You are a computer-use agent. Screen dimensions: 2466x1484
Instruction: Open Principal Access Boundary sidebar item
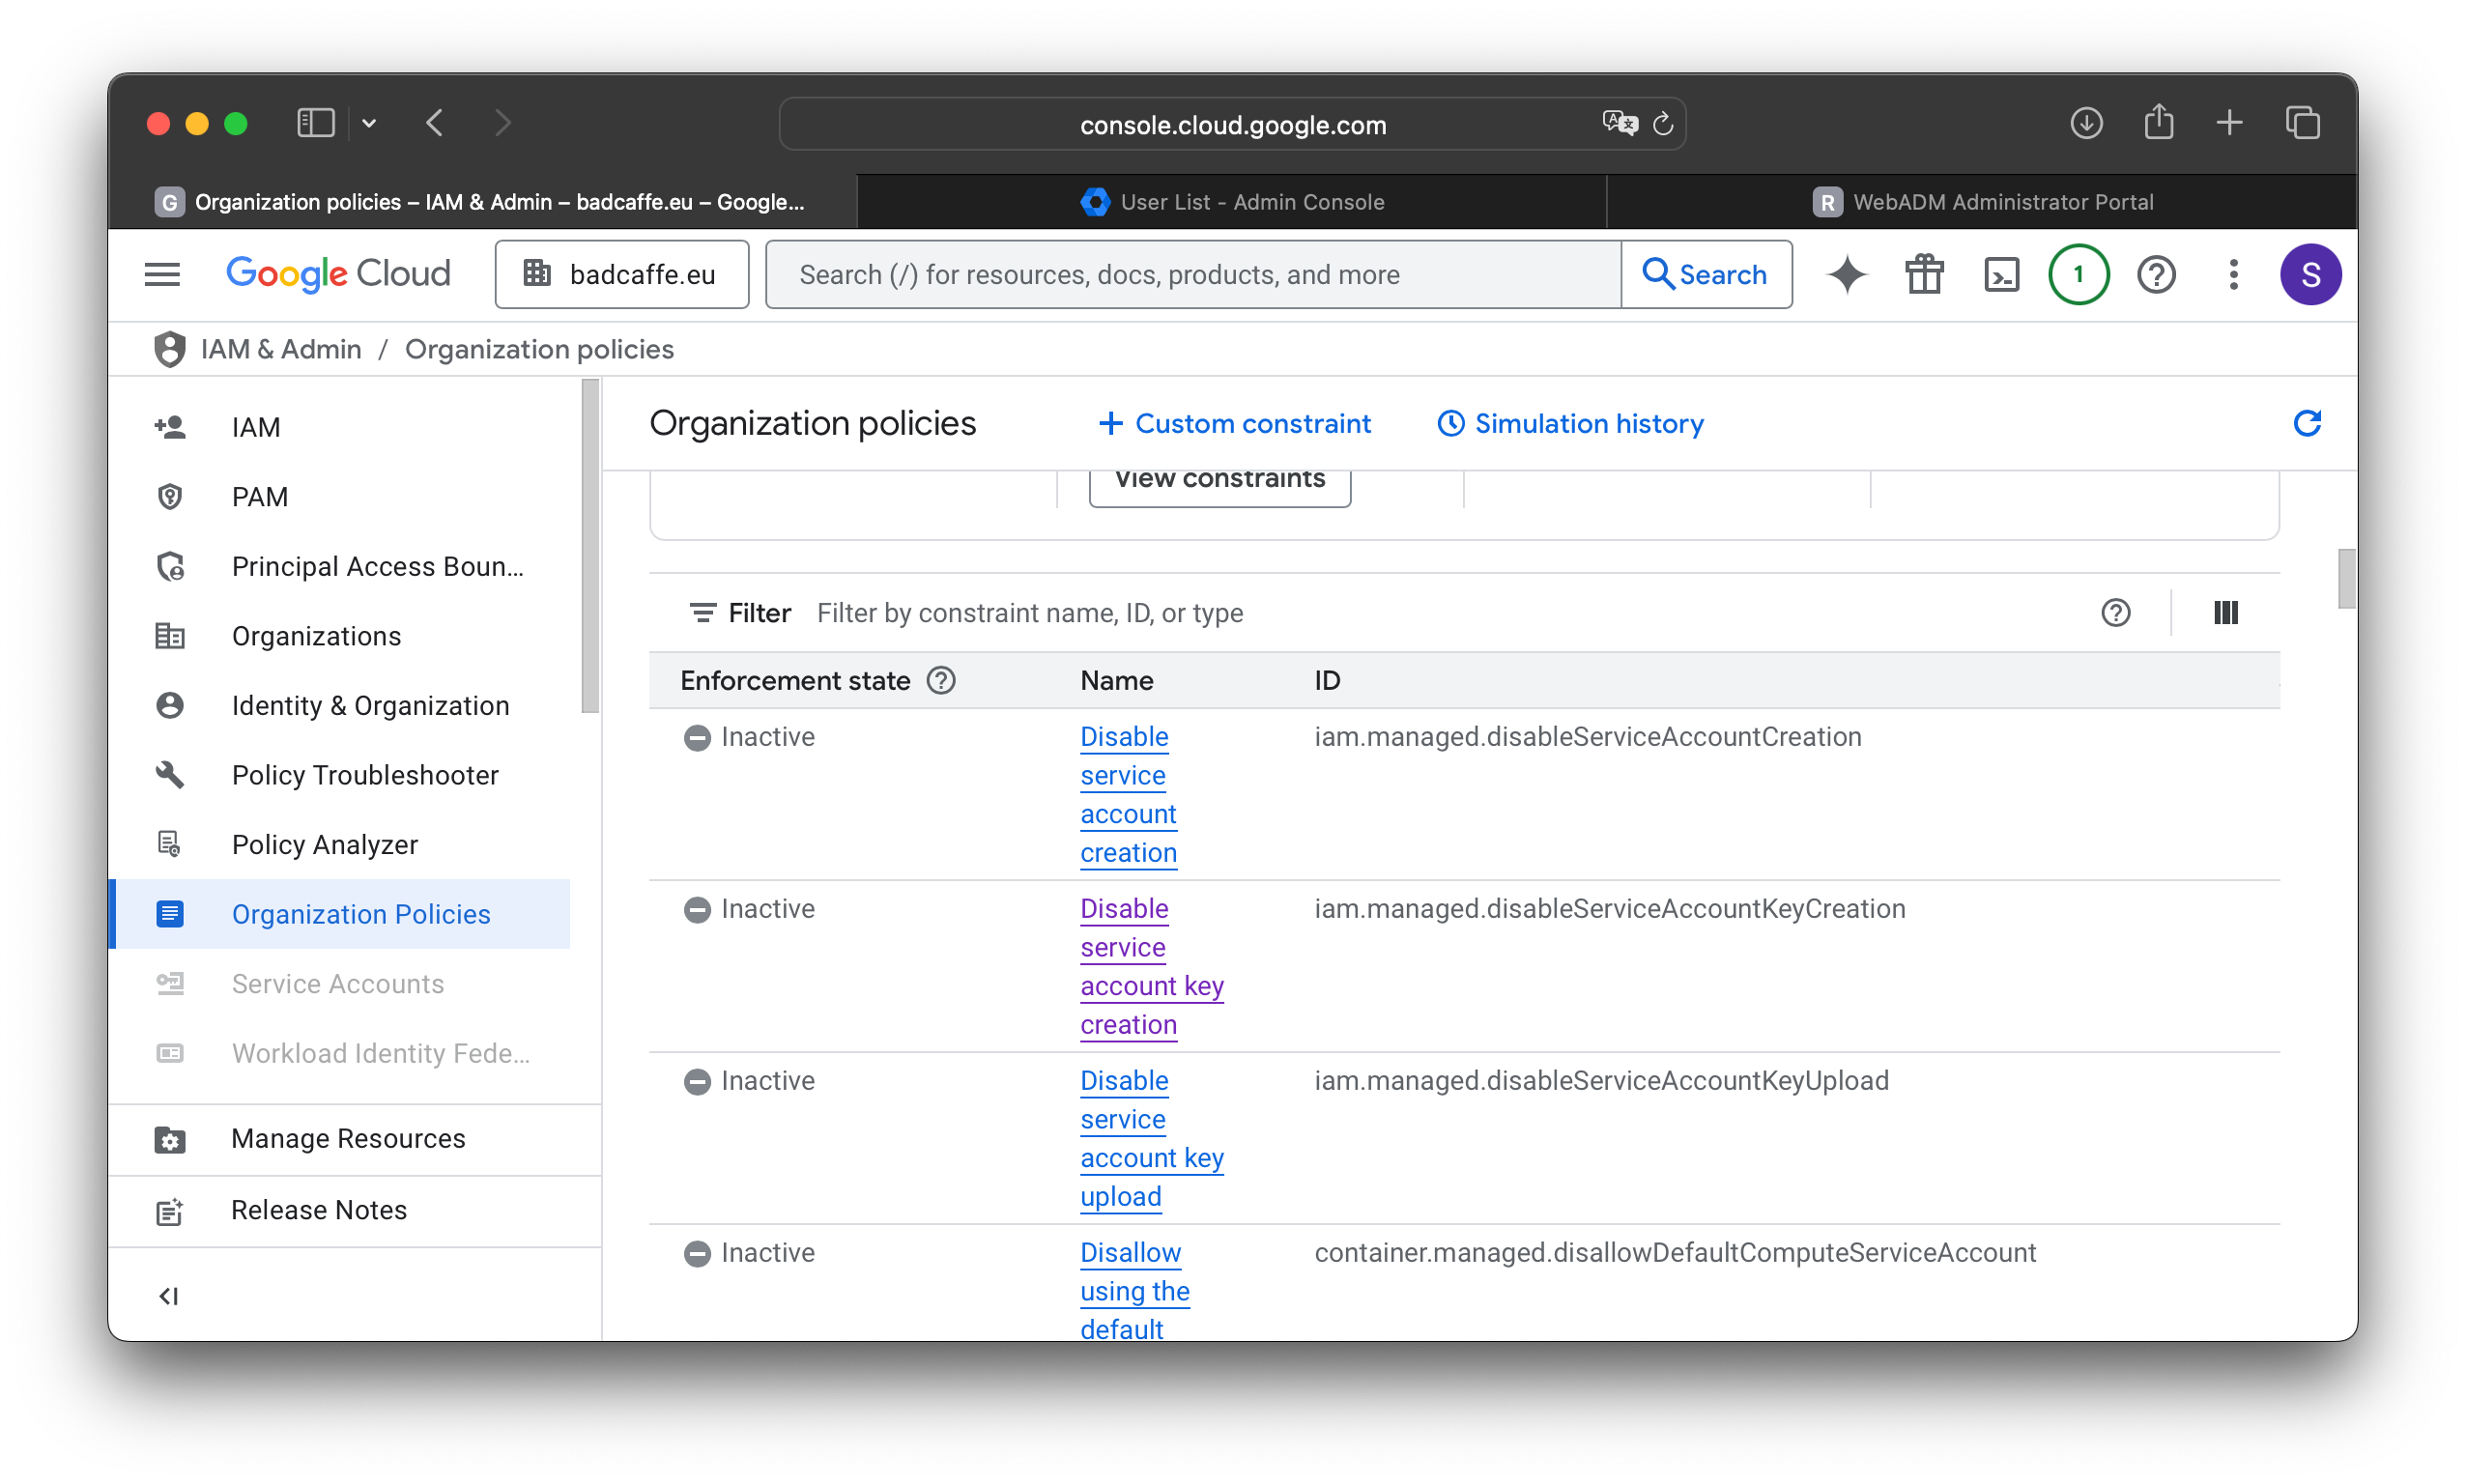340,566
